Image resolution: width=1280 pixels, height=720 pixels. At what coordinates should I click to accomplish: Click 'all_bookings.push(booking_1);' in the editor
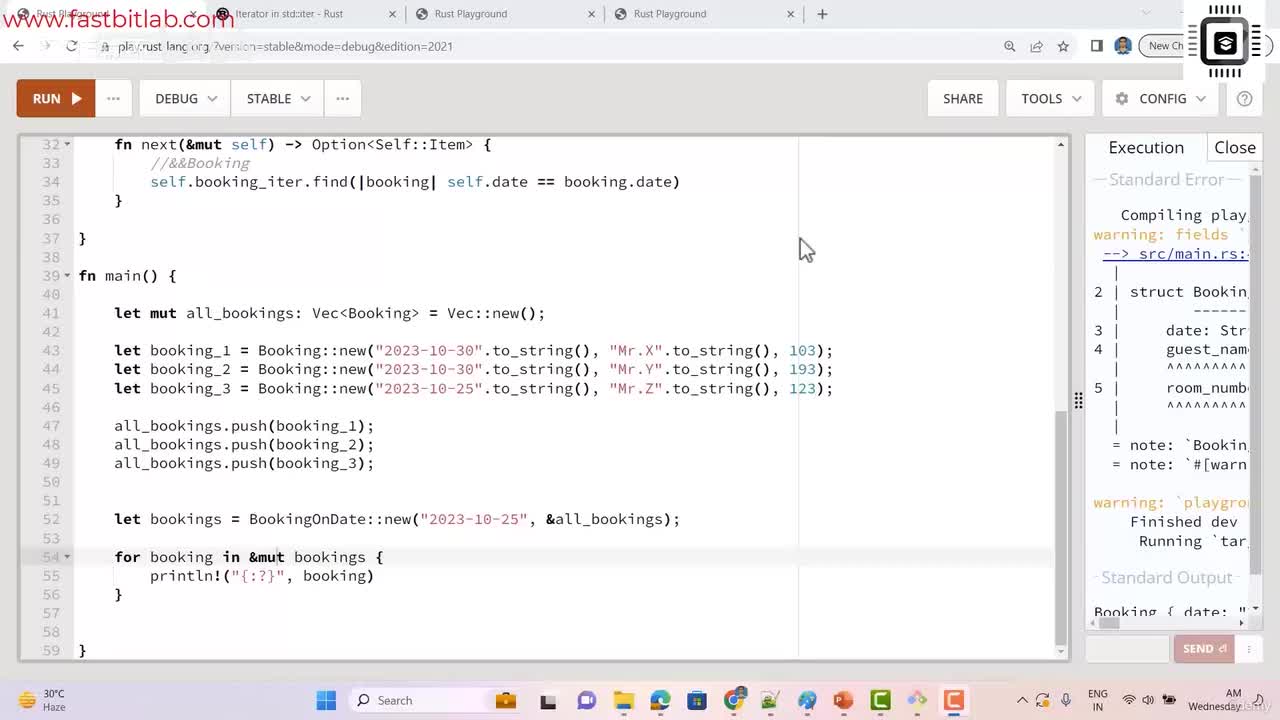(244, 426)
